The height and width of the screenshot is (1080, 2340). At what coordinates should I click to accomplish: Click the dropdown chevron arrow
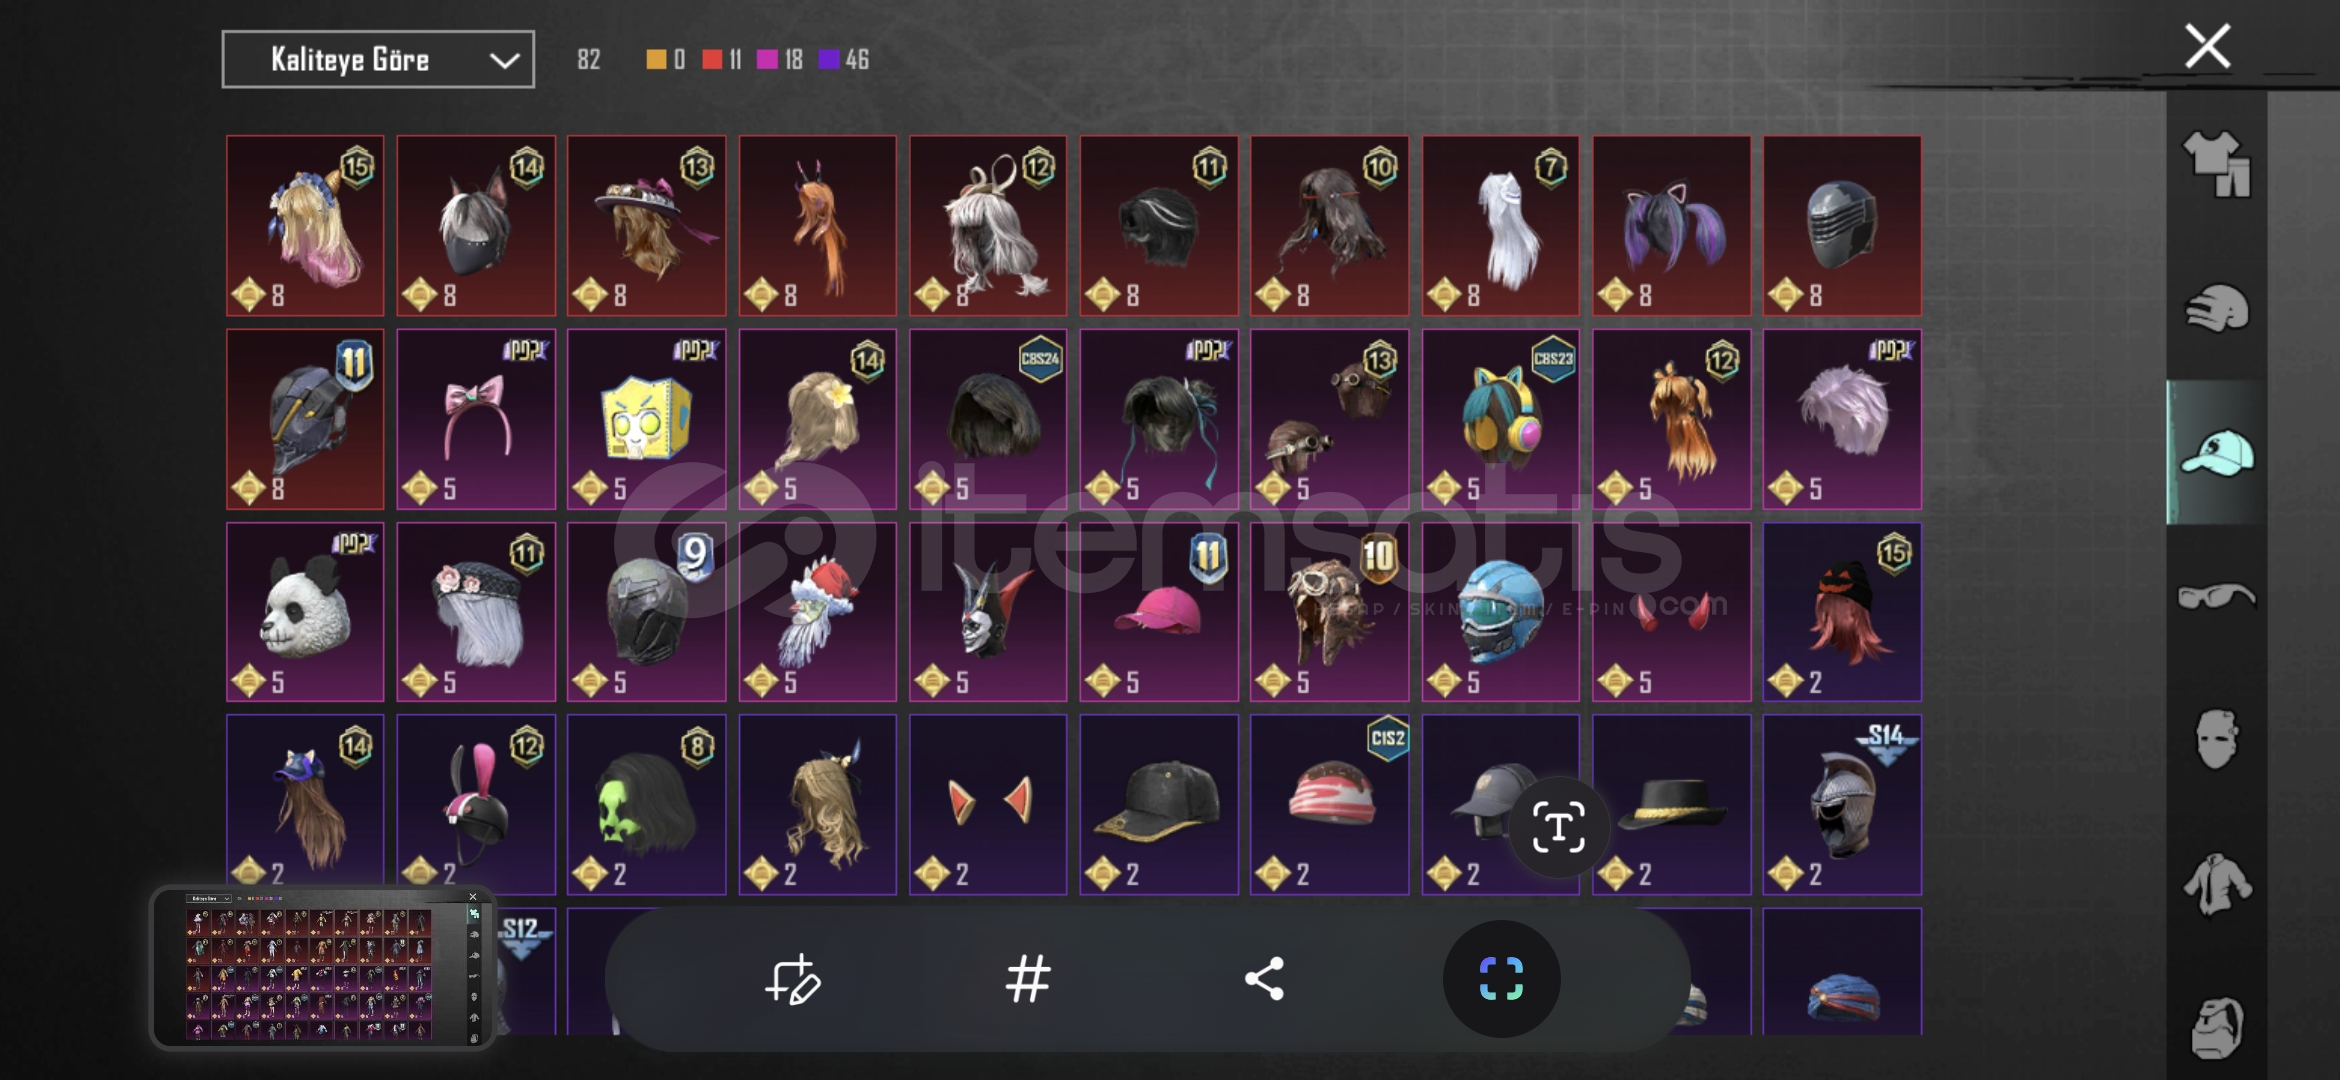[505, 61]
